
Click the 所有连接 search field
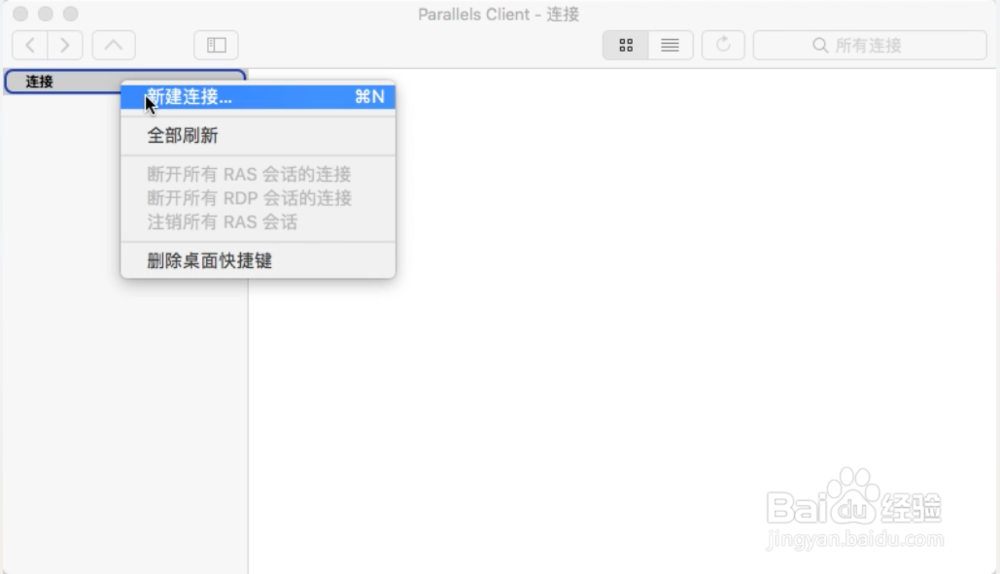(870, 45)
